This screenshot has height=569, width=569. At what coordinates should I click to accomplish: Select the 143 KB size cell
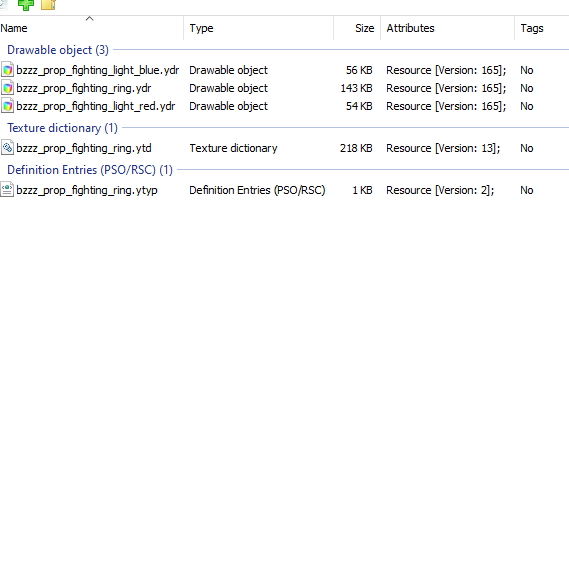click(356, 88)
